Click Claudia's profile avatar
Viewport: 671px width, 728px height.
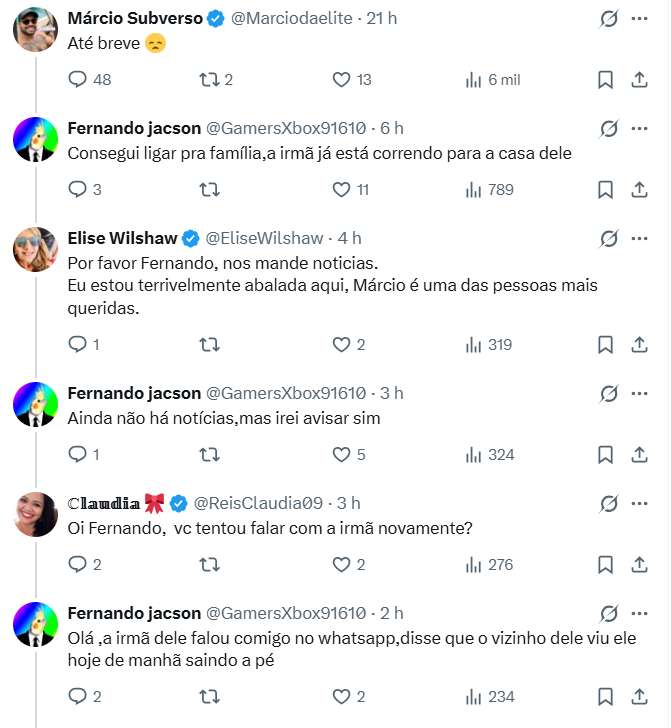click(35, 514)
